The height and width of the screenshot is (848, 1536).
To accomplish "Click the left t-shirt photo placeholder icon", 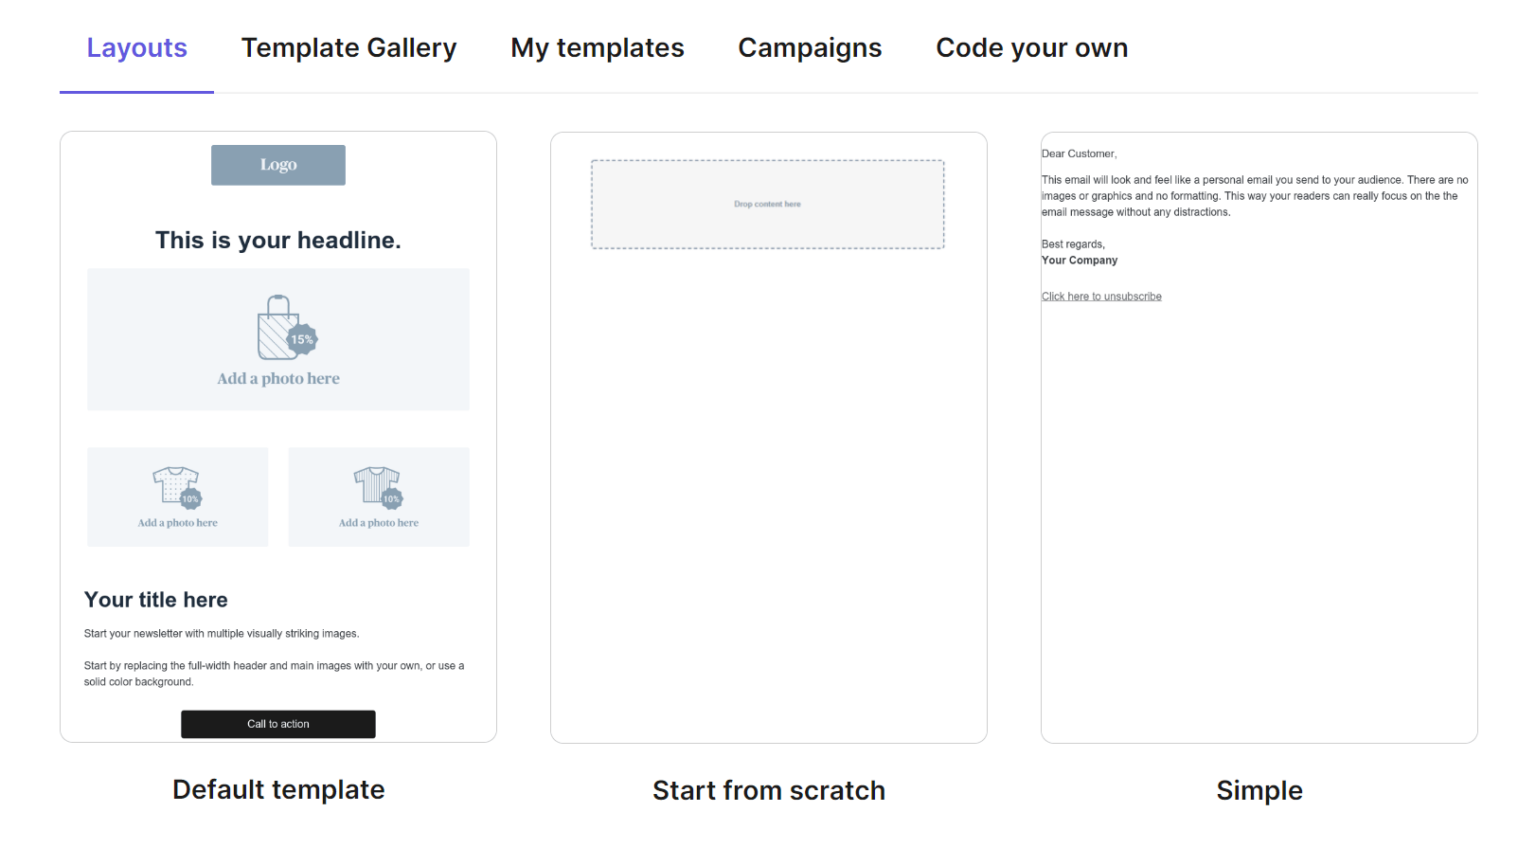I will 176,482.
